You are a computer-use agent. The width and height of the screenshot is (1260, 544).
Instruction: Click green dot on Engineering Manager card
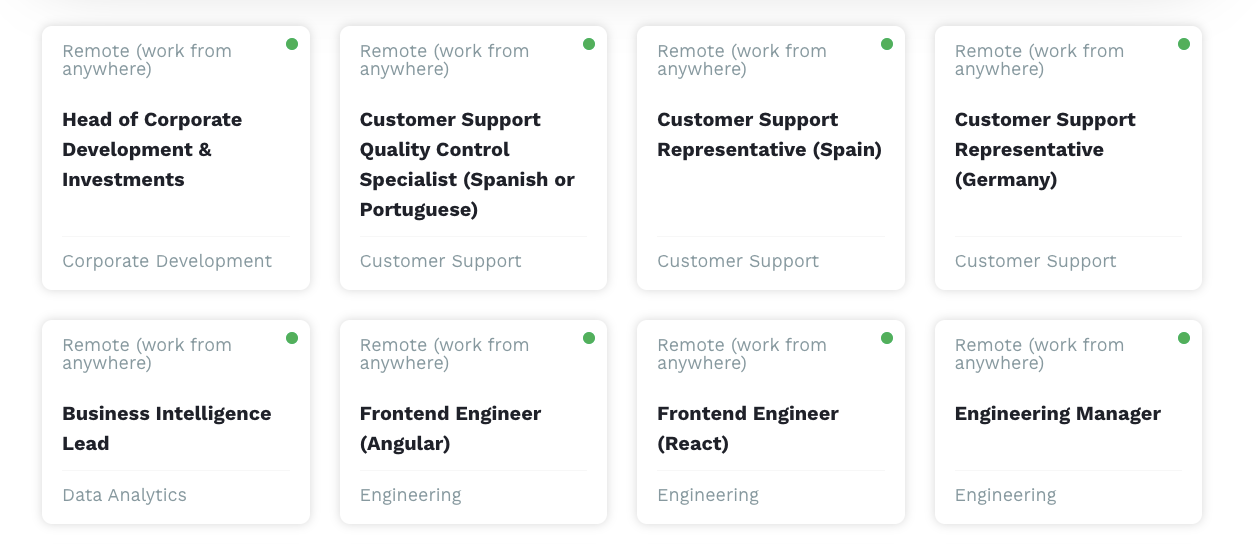click(1184, 338)
